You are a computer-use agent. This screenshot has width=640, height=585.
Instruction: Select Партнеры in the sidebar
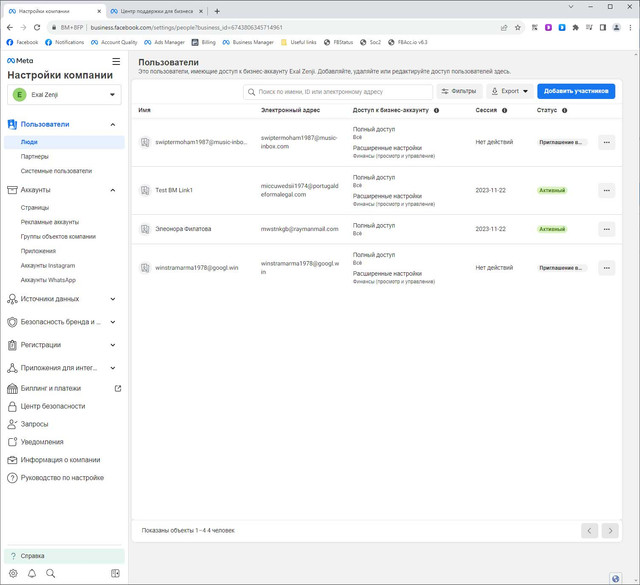pyautogui.click(x=35, y=157)
